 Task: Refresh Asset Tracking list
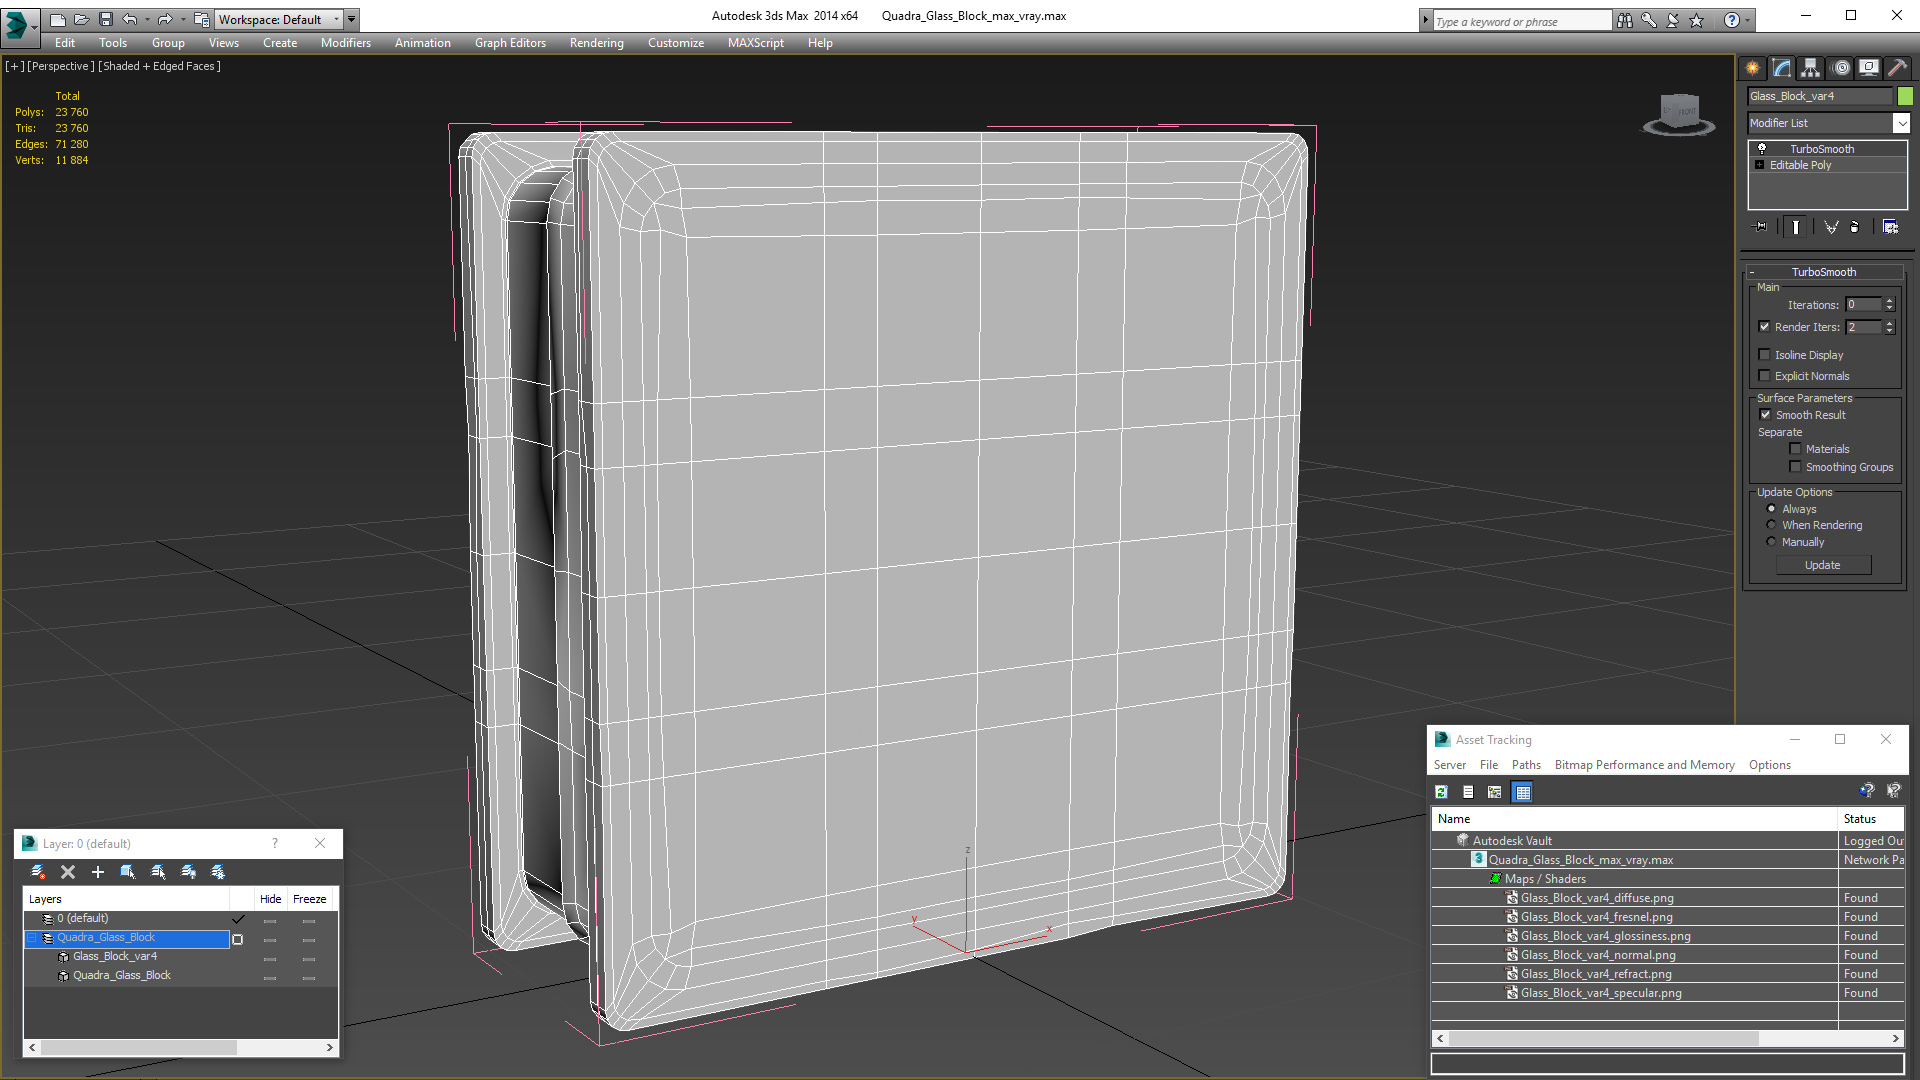click(x=1442, y=792)
